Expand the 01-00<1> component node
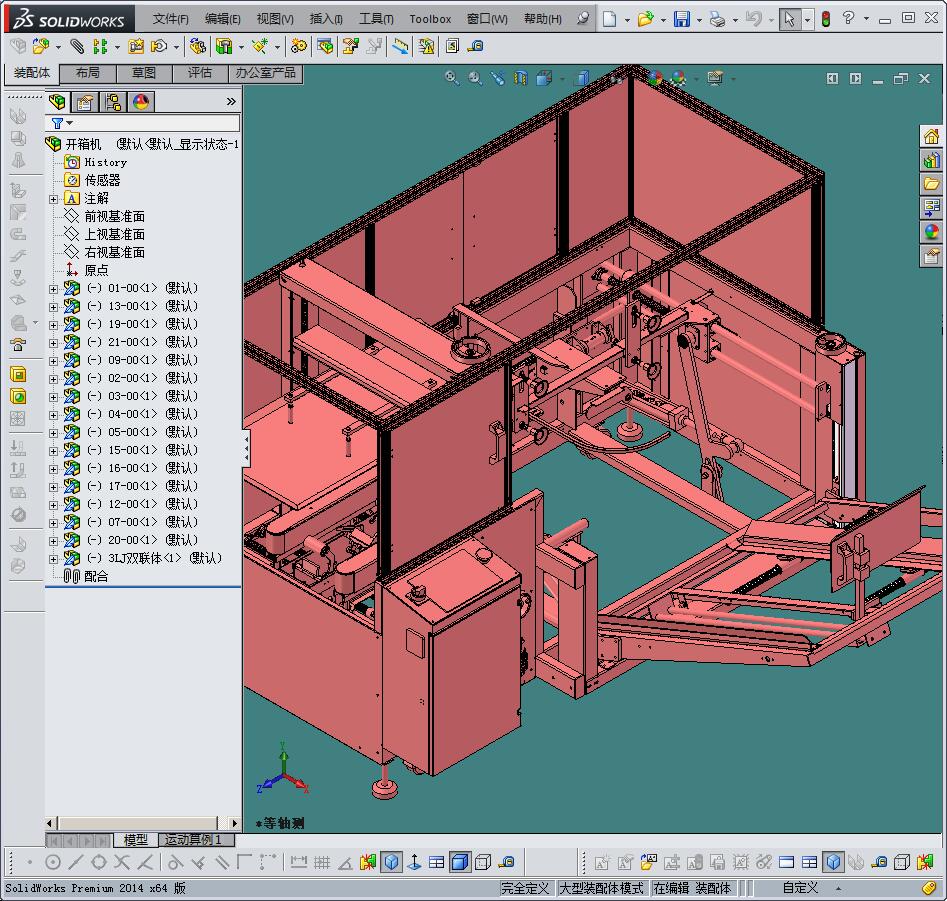The width and height of the screenshot is (947, 901). tap(54, 288)
